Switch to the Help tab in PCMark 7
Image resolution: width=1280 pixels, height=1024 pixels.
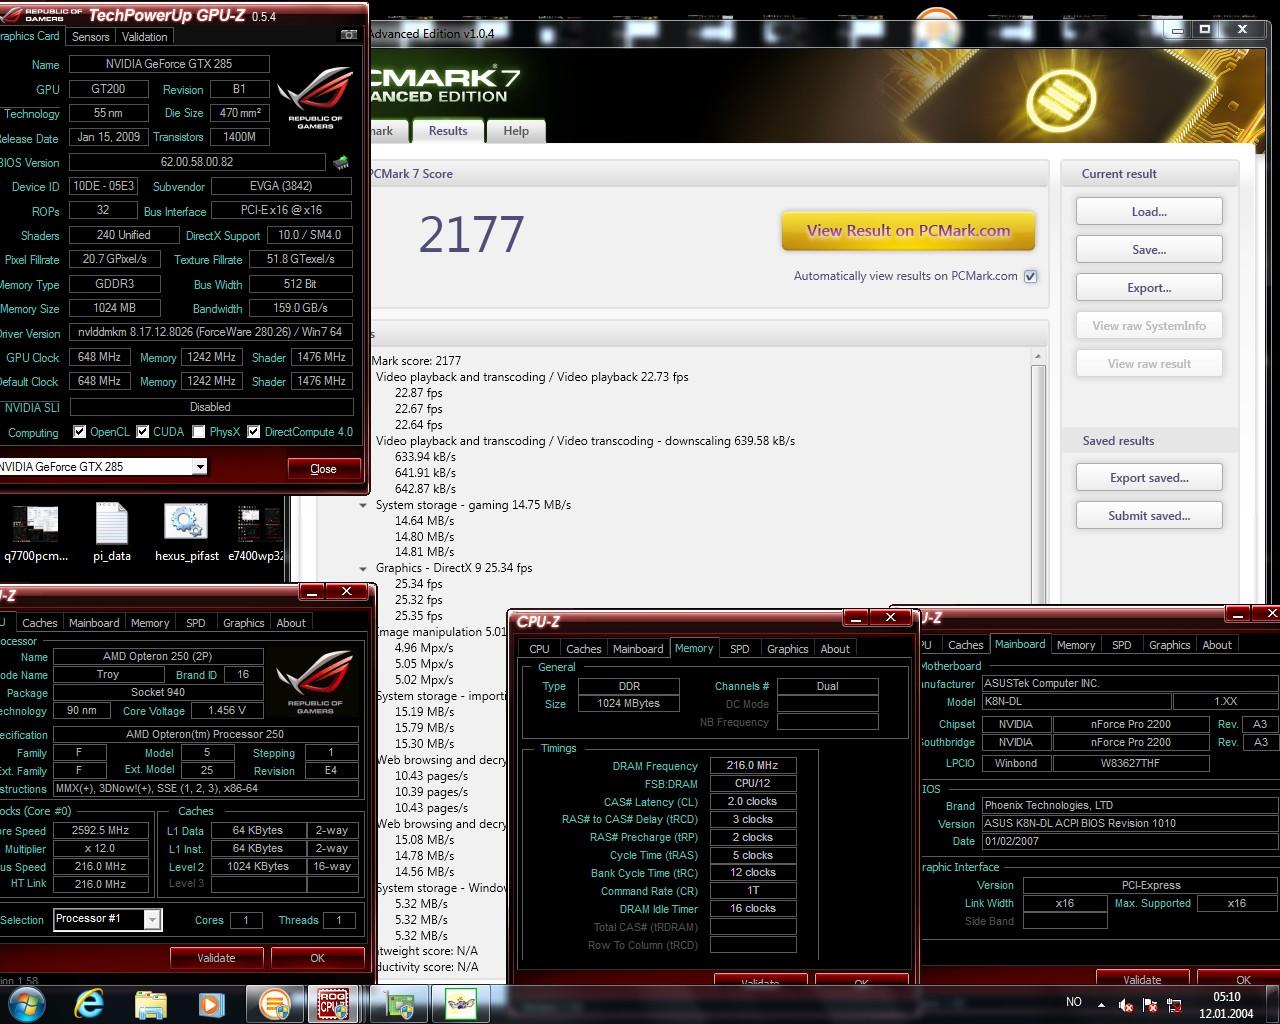pyautogui.click(x=516, y=131)
